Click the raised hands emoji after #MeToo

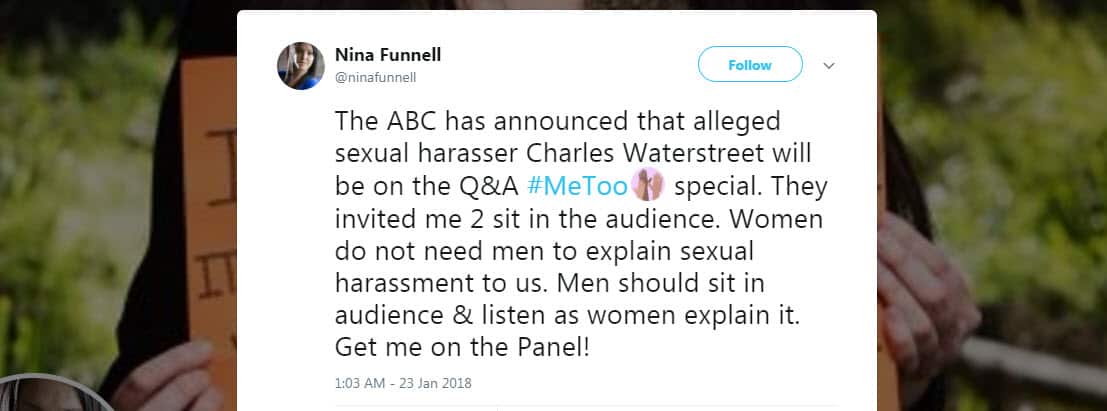click(649, 186)
